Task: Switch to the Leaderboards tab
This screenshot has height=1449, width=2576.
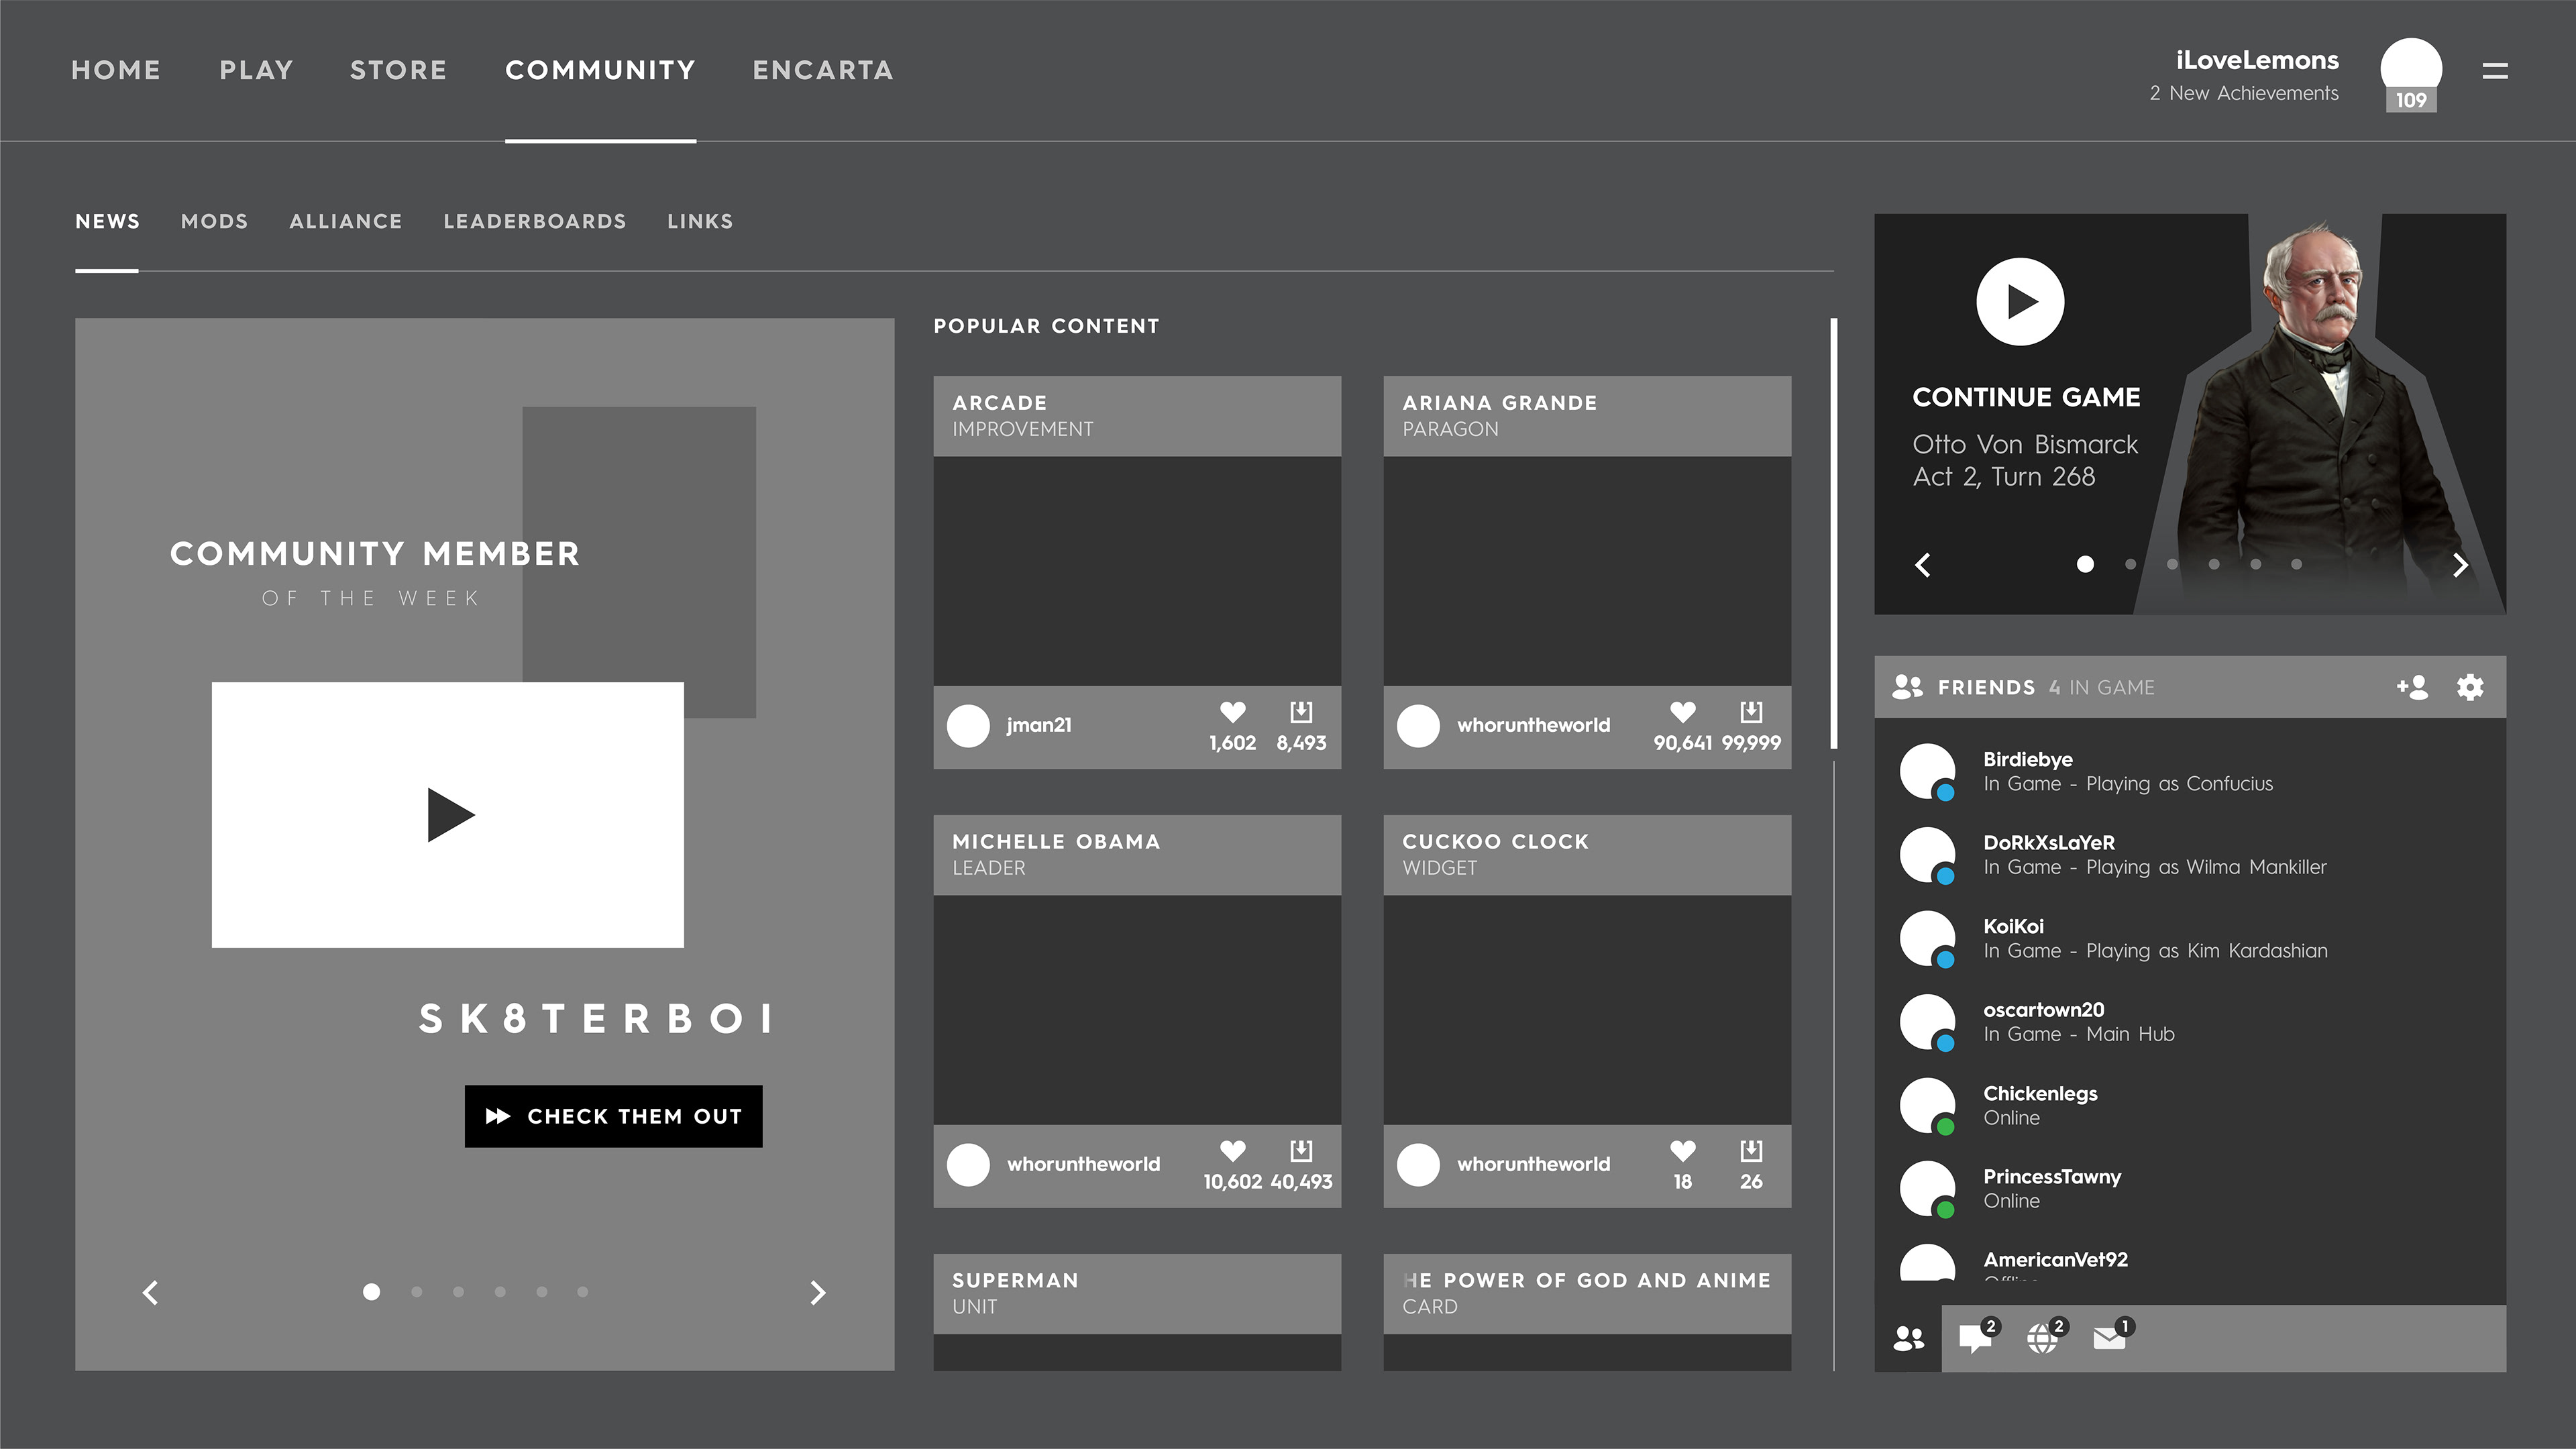Action: coord(534,221)
